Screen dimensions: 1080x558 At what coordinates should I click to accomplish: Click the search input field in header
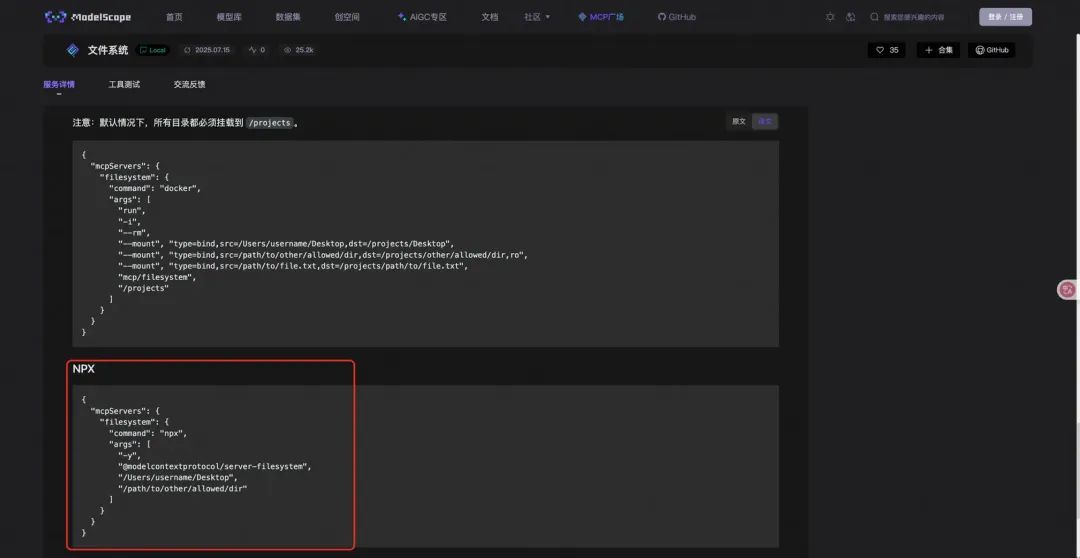pyautogui.click(x=920, y=17)
